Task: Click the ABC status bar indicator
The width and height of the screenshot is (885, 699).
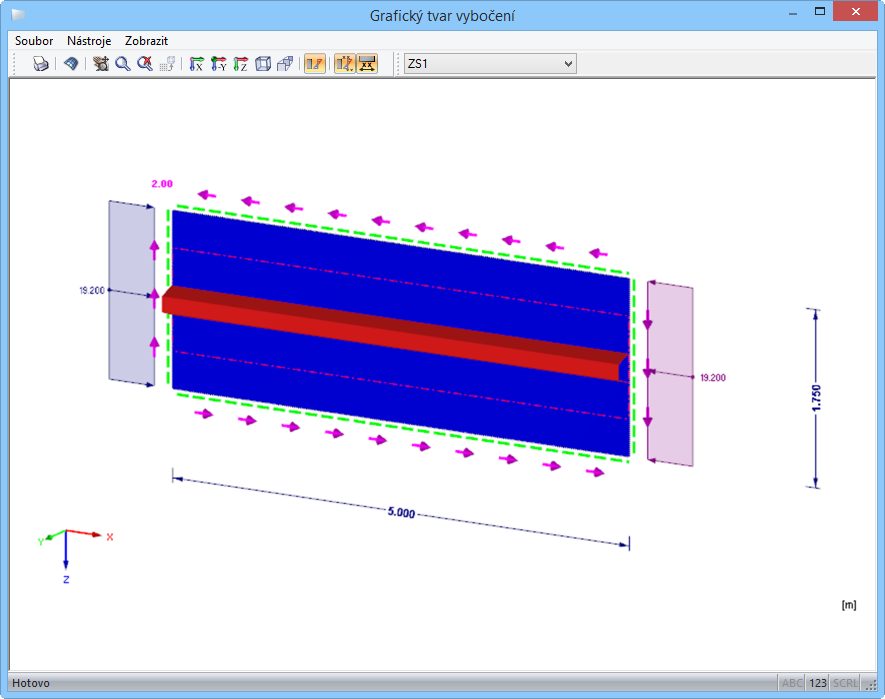Action: click(x=792, y=683)
